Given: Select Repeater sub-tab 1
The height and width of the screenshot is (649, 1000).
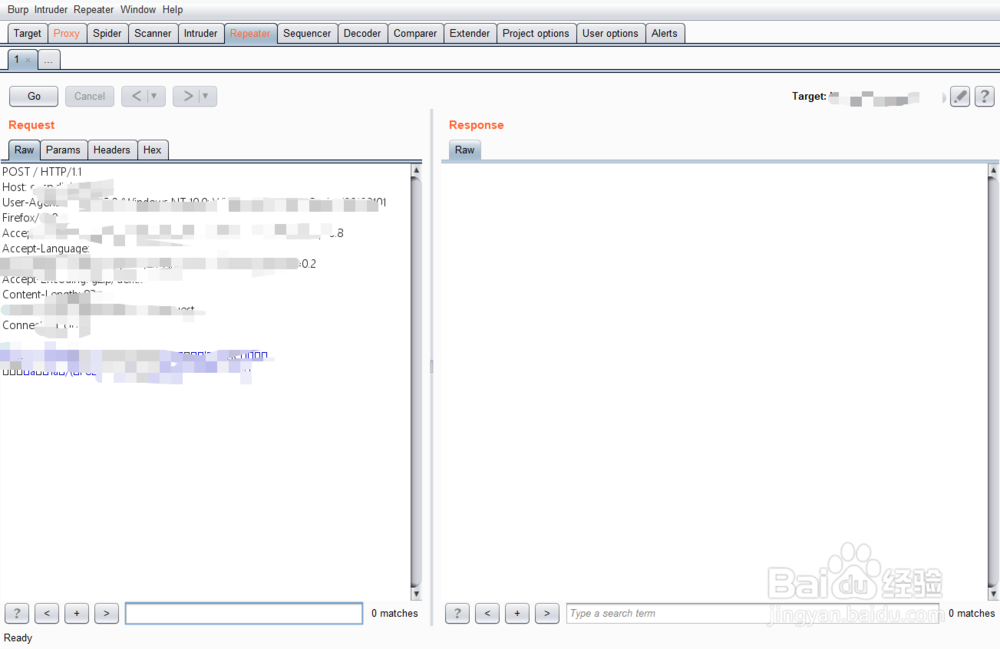Looking at the screenshot, I should click(x=17, y=59).
